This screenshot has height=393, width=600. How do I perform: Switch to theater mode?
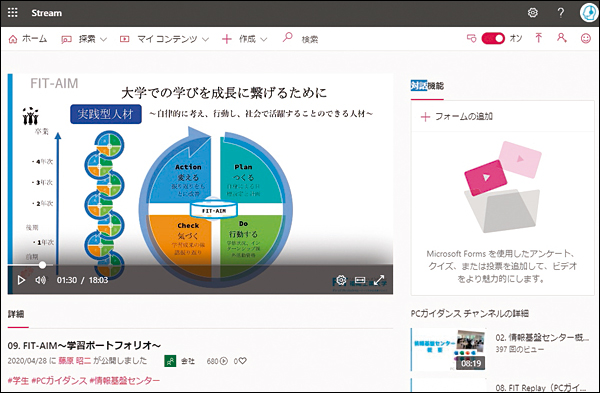[360, 280]
